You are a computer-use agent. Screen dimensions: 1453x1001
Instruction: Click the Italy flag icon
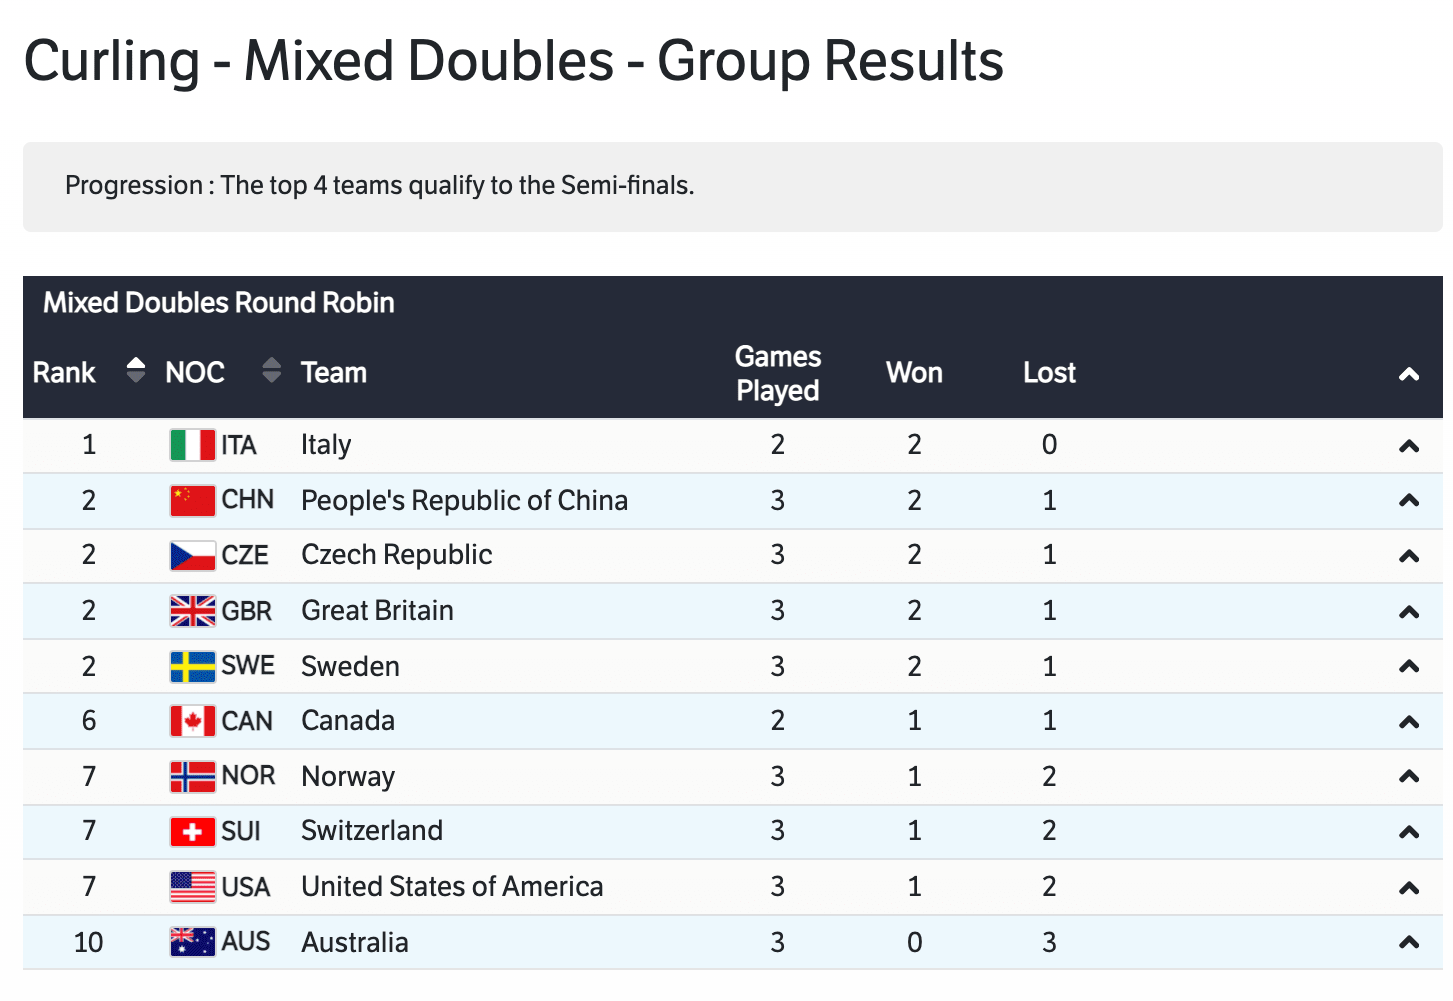[x=192, y=445]
